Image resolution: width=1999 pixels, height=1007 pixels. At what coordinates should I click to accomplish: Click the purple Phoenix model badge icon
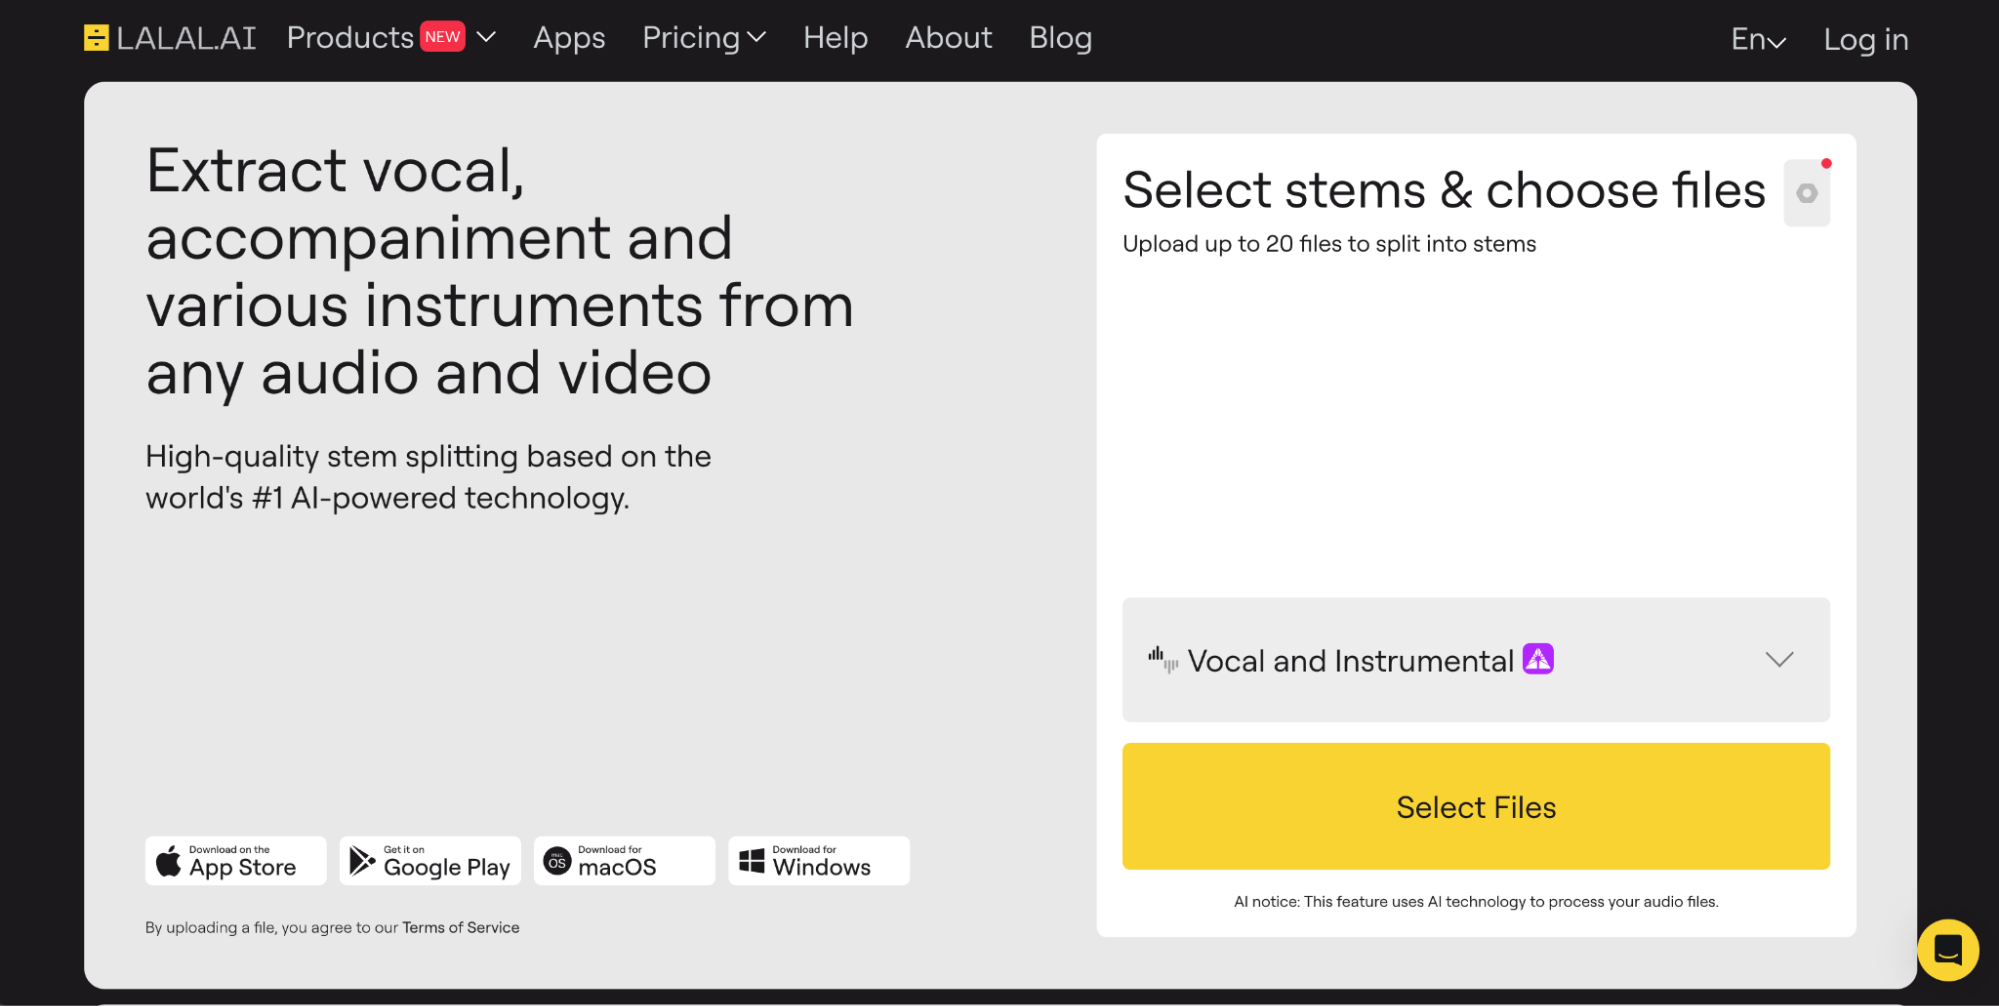tap(1538, 659)
